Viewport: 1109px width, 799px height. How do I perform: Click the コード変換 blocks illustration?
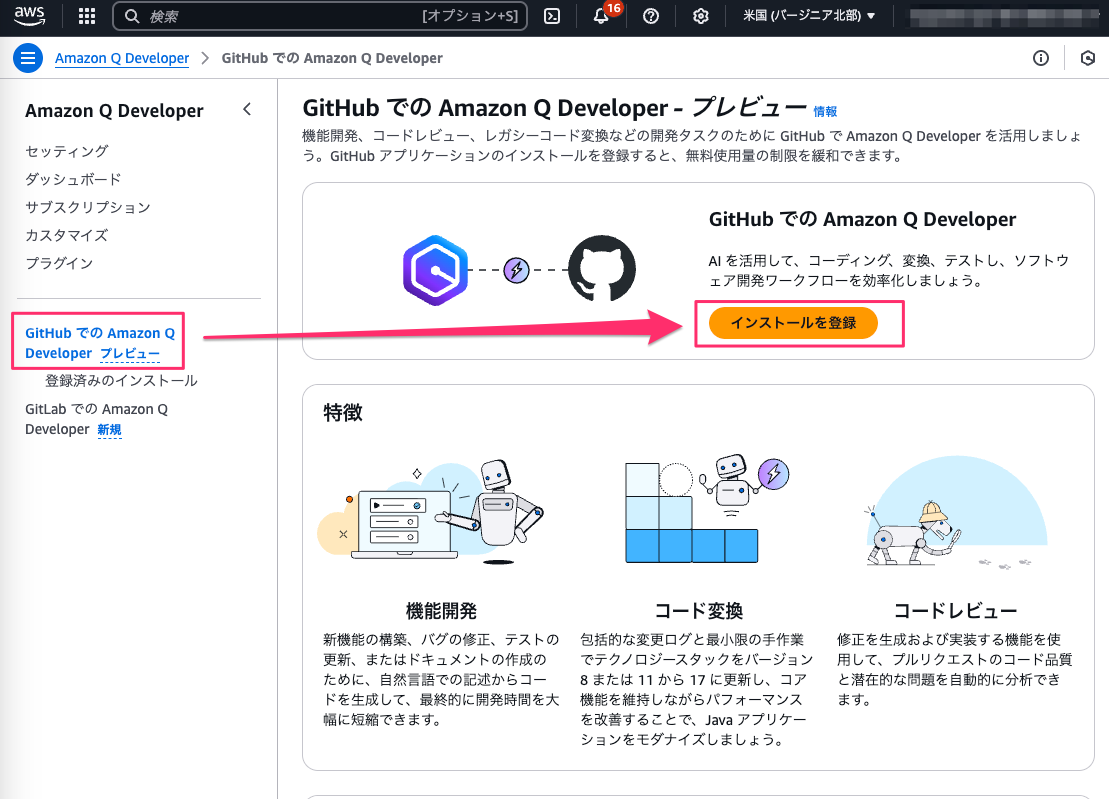707,509
